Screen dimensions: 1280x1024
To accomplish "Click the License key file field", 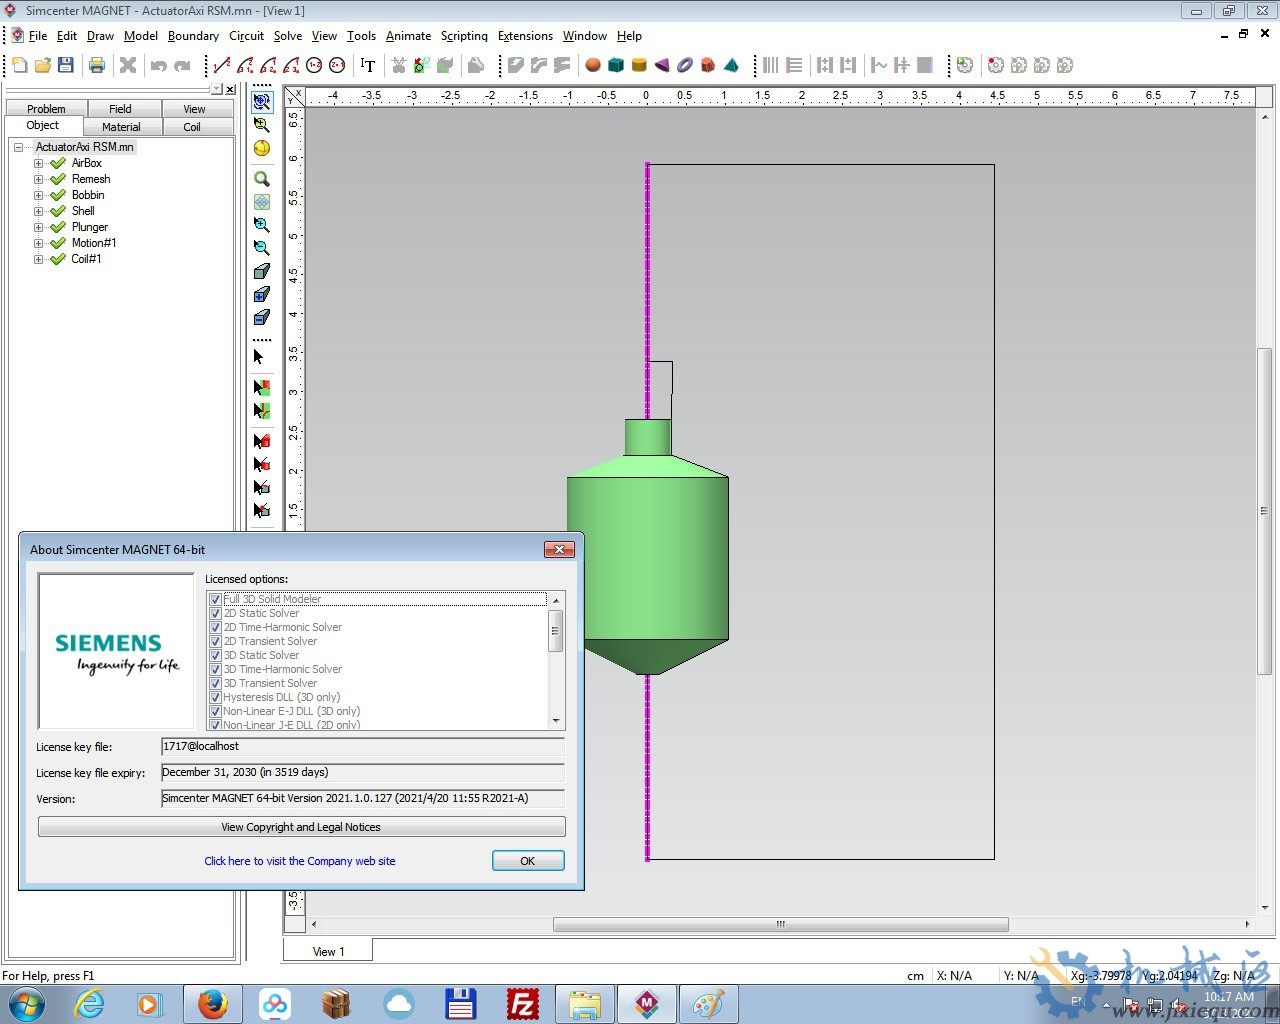I will (362, 746).
